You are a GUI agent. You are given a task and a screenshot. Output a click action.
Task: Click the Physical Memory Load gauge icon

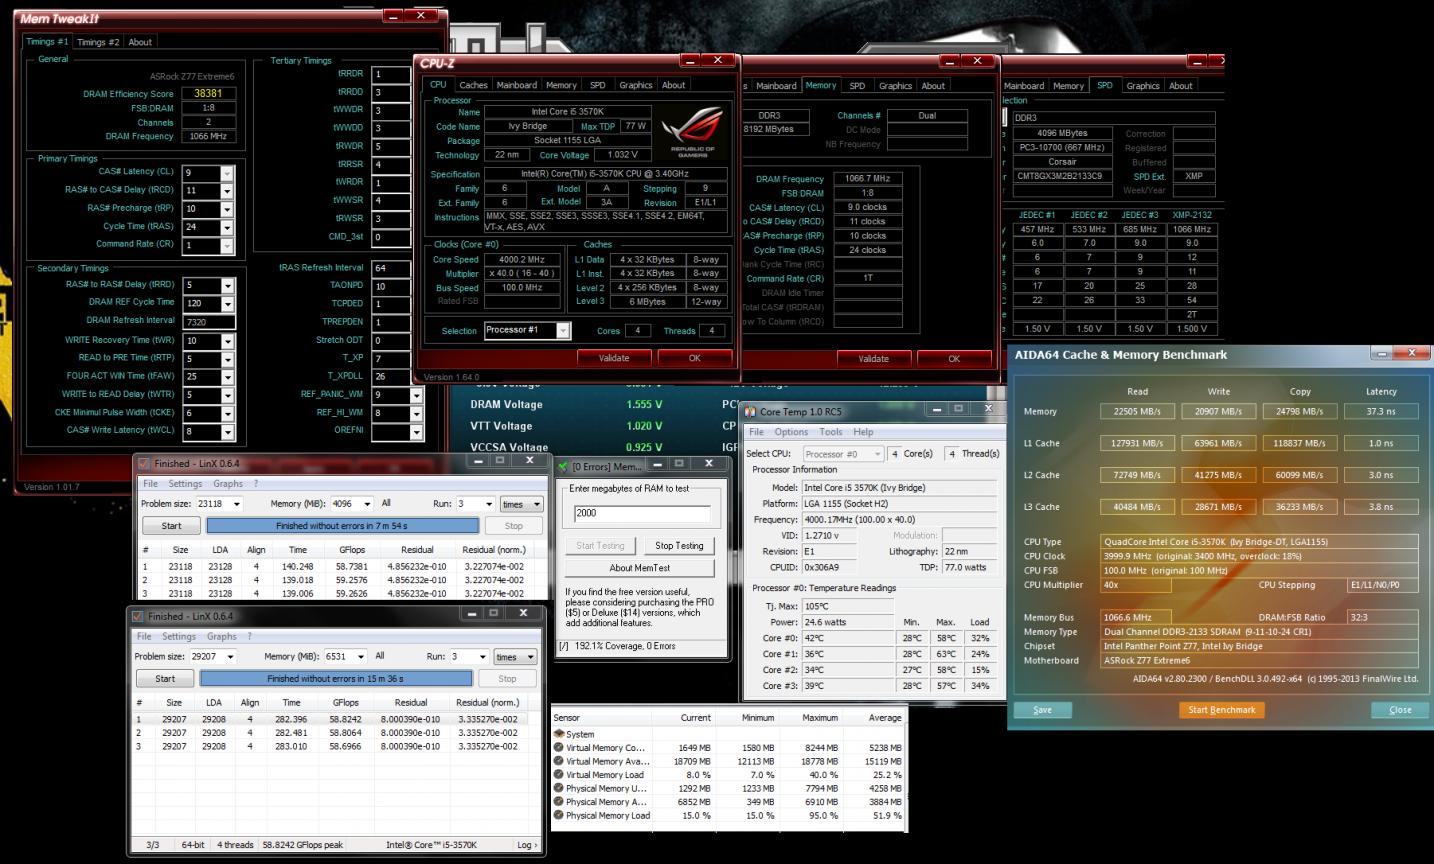559,815
